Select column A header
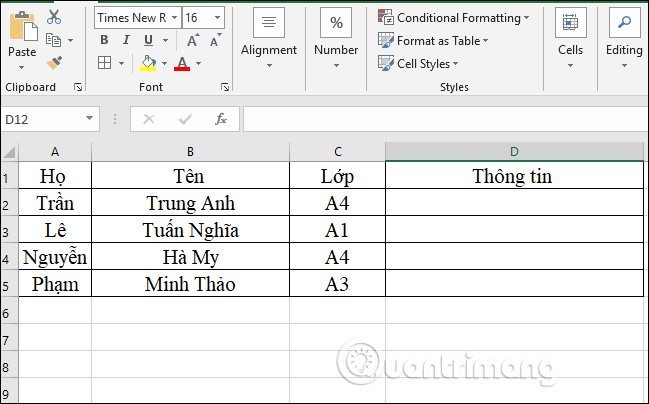This screenshot has height=404, width=649. [x=55, y=152]
